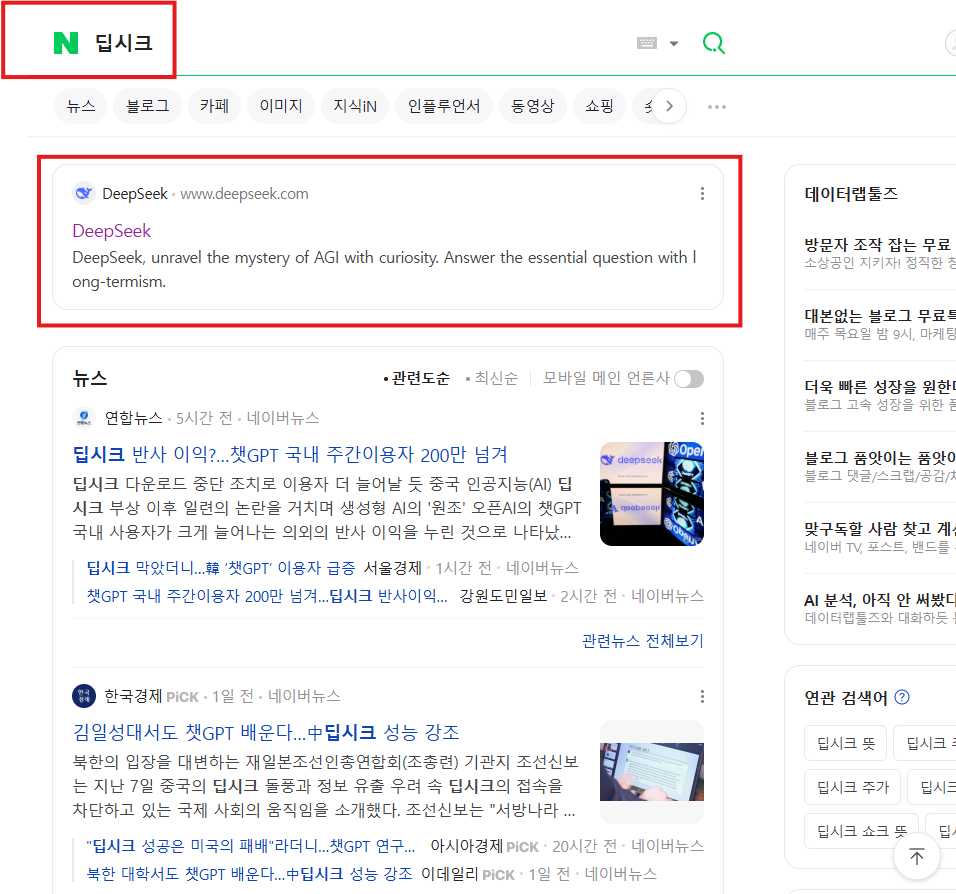Select the 인플루언서 tab
956x894 pixels.
(x=444, y=106)
